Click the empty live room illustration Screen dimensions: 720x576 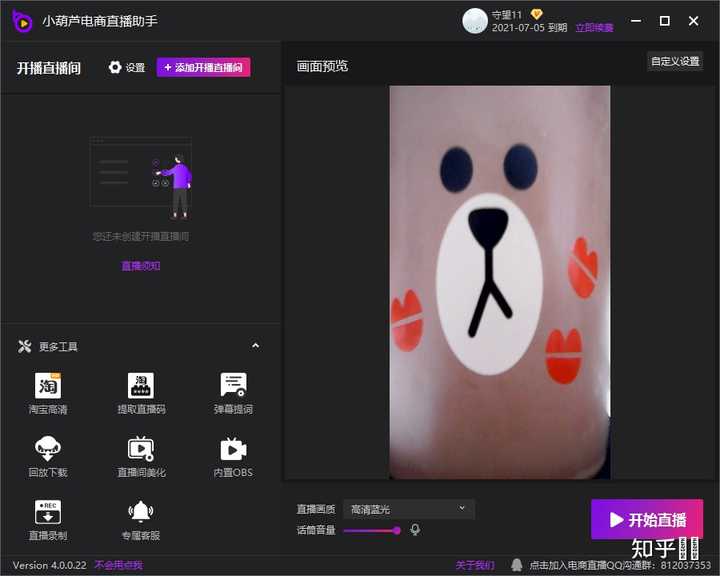point(141,178)
